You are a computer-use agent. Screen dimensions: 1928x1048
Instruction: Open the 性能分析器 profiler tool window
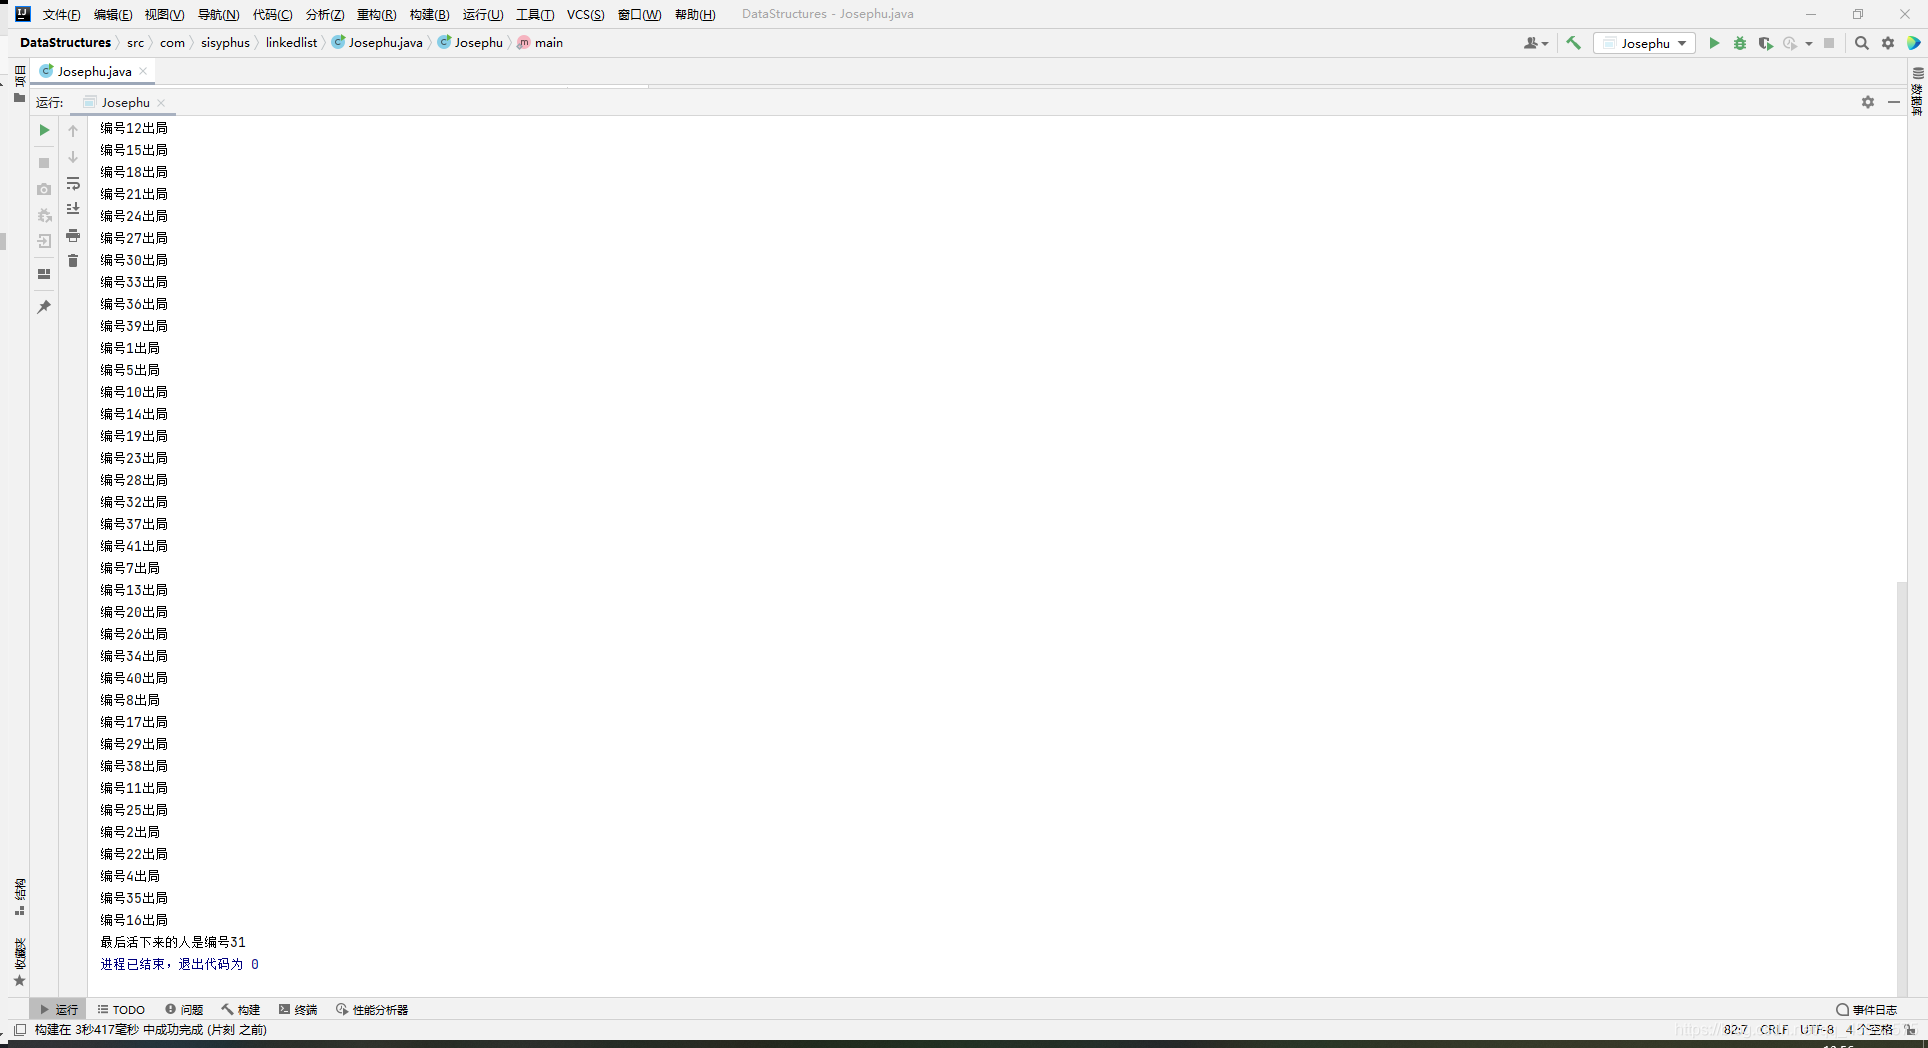pyautogui.click(x=372, y=1009)
